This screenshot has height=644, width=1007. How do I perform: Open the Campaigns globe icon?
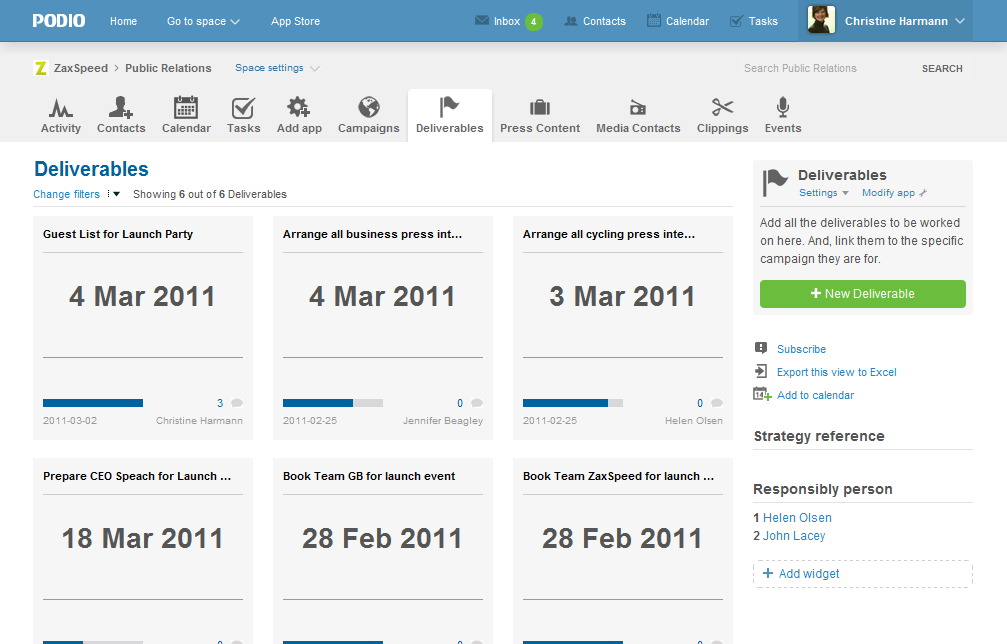pos(368,108)
